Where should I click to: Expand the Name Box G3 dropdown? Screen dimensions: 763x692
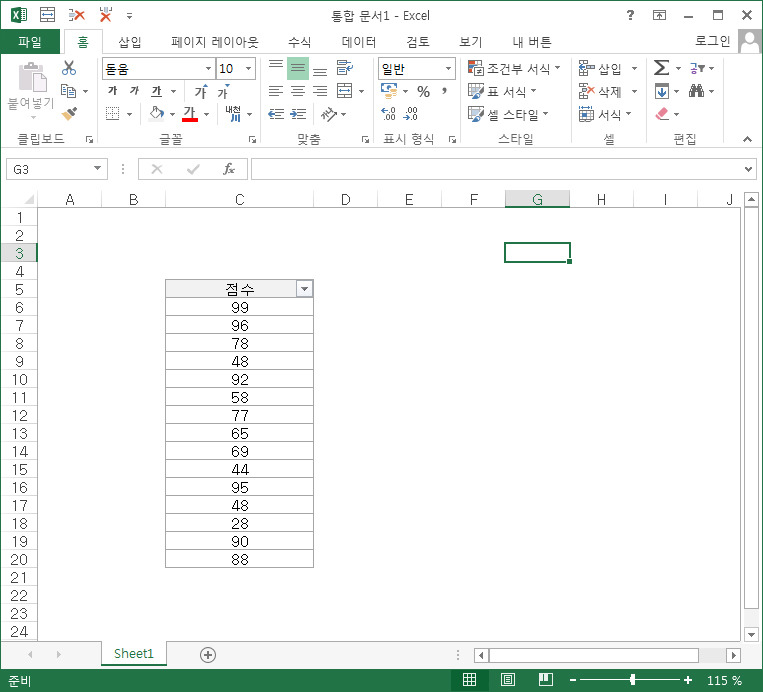click(97, 168)
